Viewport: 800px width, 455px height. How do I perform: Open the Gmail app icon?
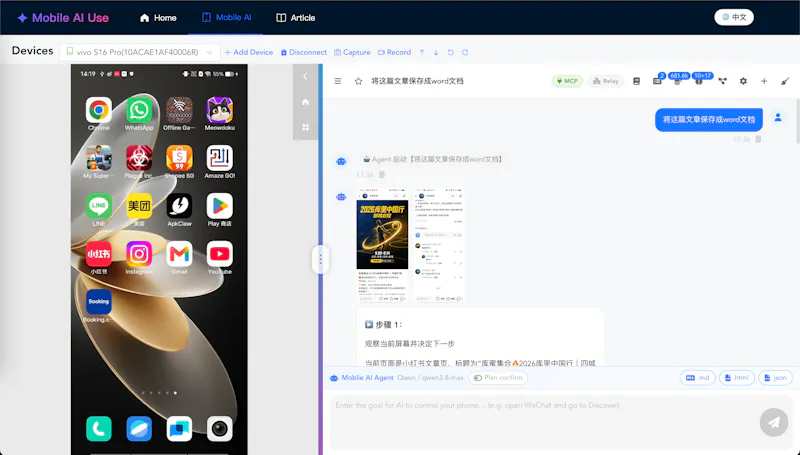[179, 254]
